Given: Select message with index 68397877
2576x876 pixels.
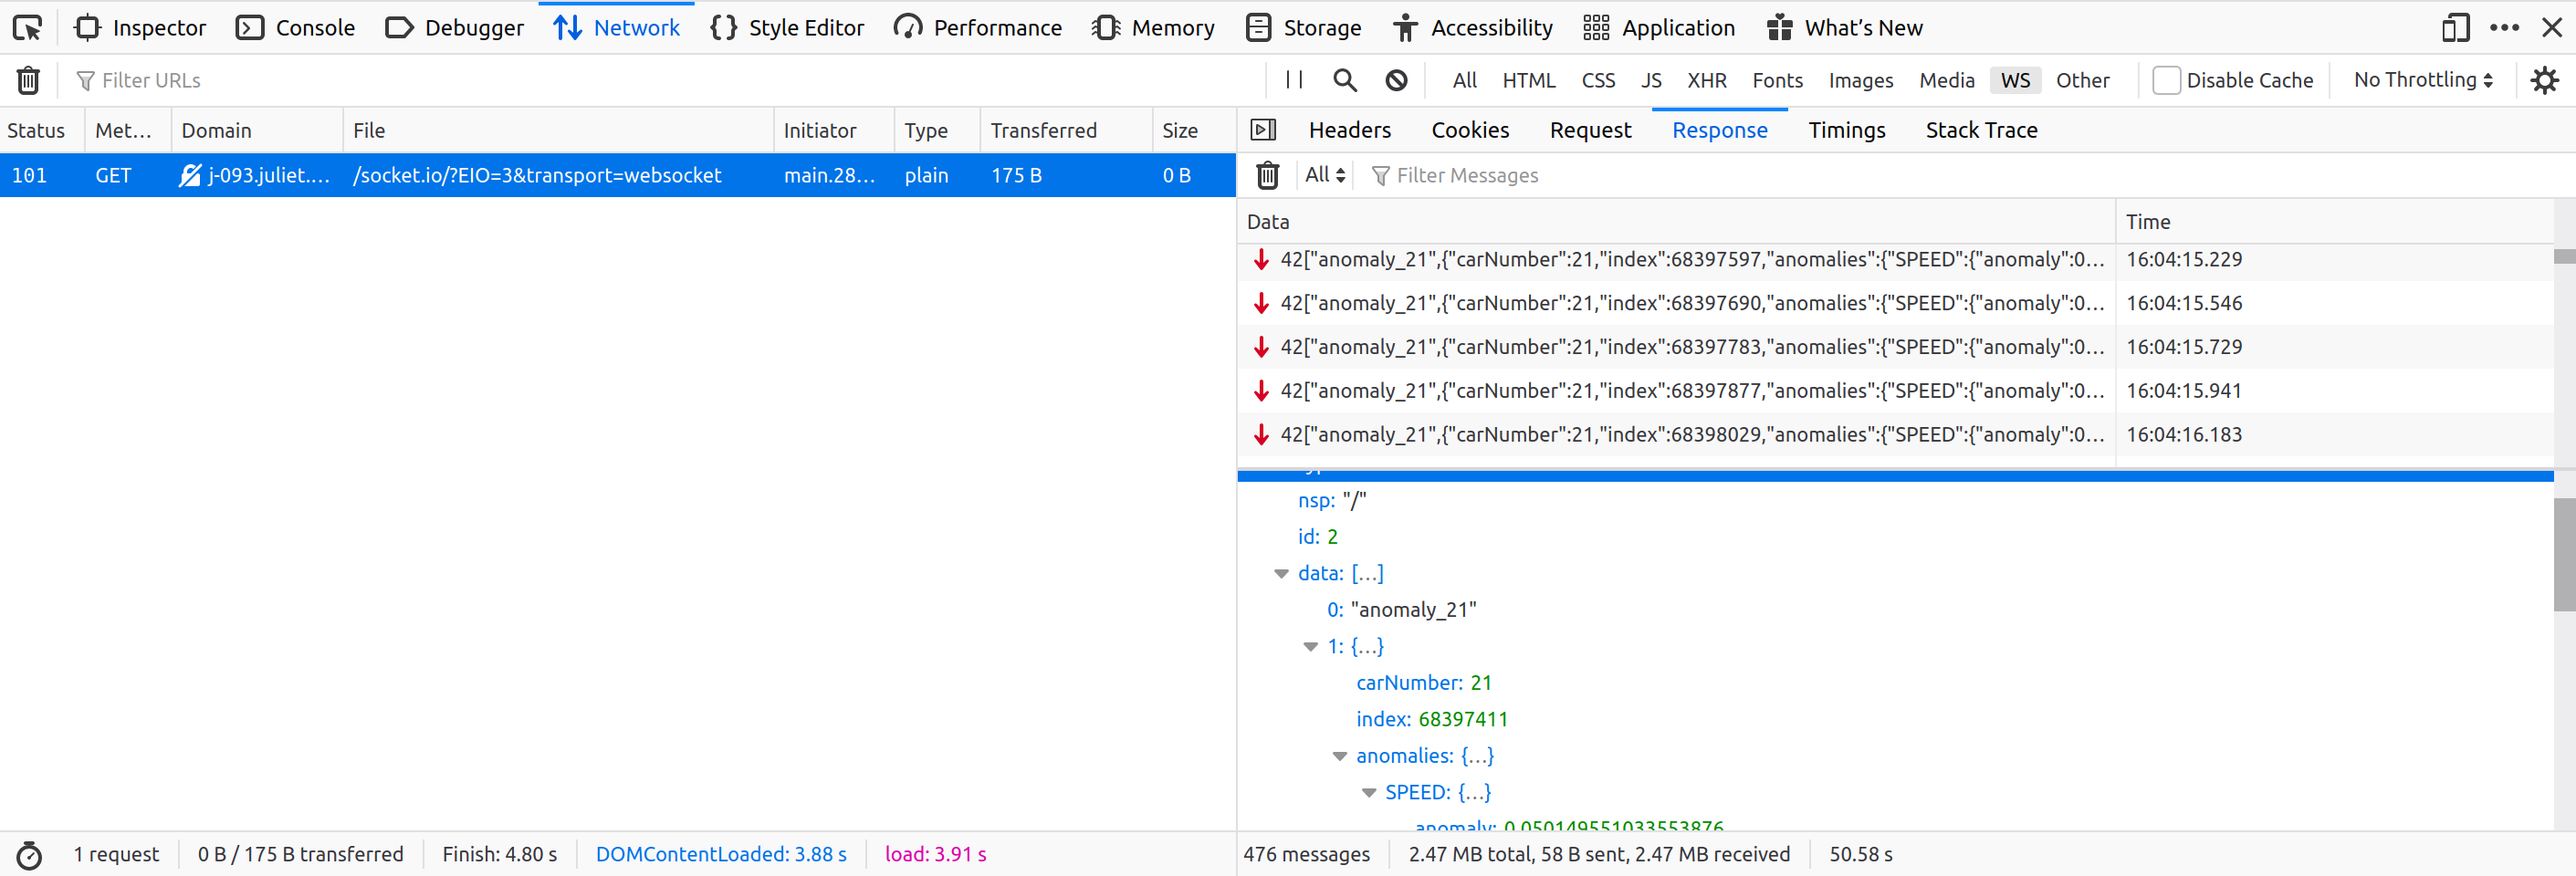Looking at the screenshot, I should 1895,391.
